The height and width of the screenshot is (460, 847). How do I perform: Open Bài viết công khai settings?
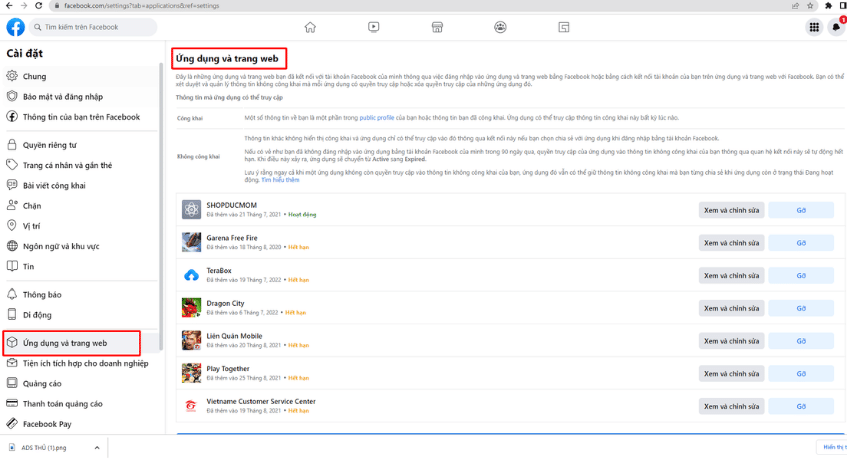coord(81,185)
